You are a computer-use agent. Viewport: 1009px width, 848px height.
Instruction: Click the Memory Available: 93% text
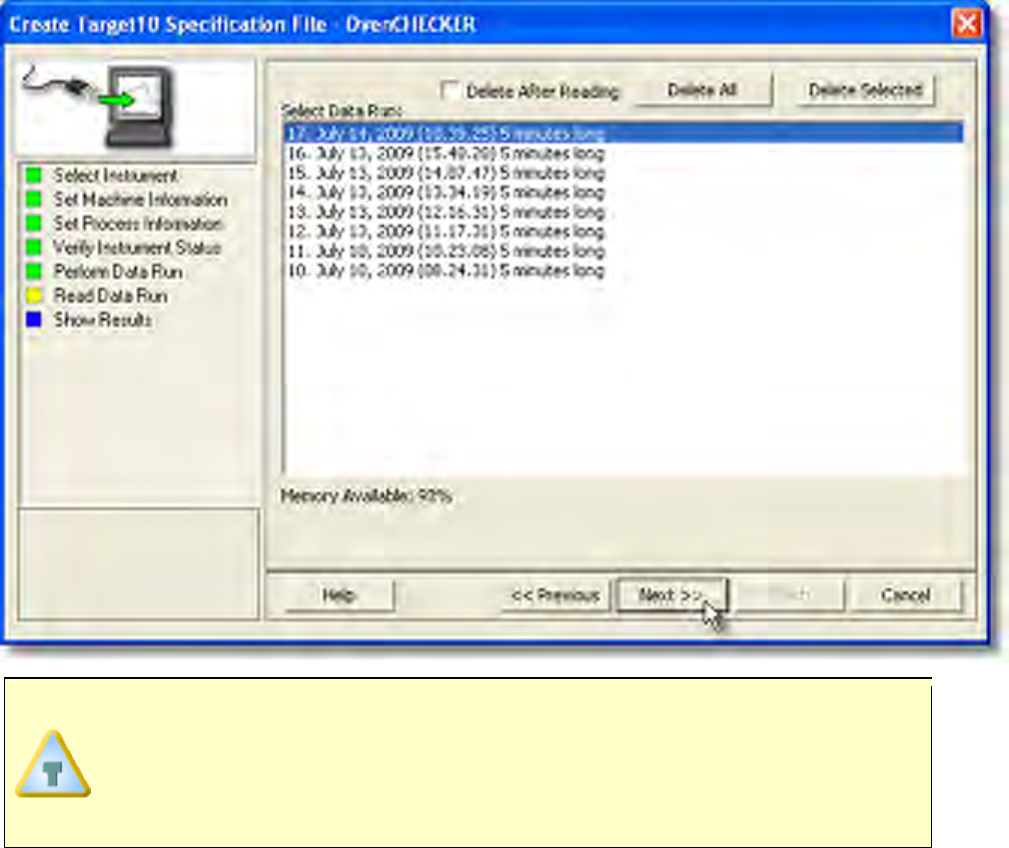(366, 496)
